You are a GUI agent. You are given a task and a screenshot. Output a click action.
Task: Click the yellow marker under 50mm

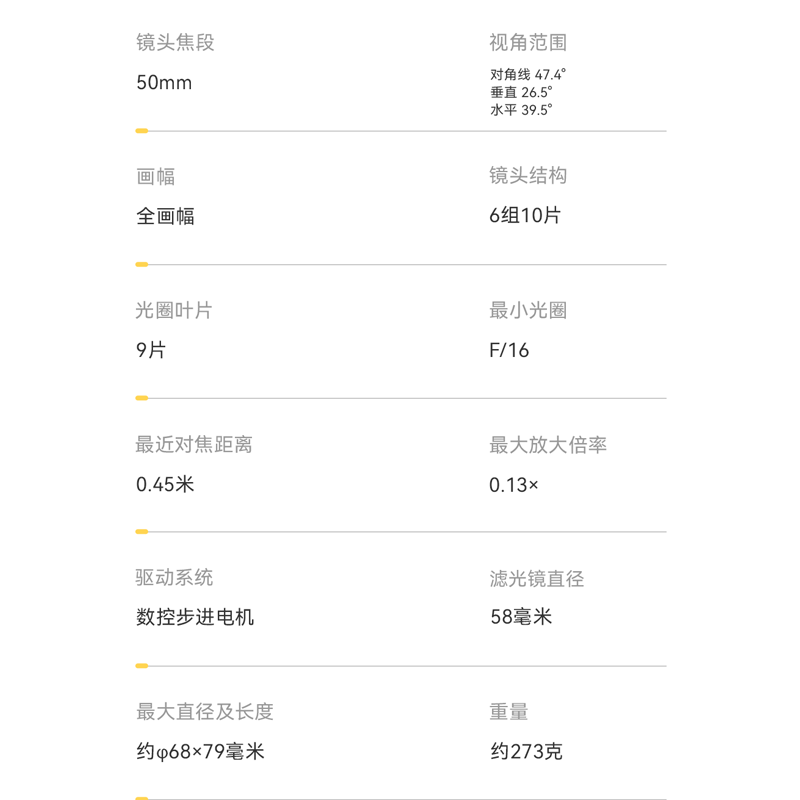click(142, 131)
